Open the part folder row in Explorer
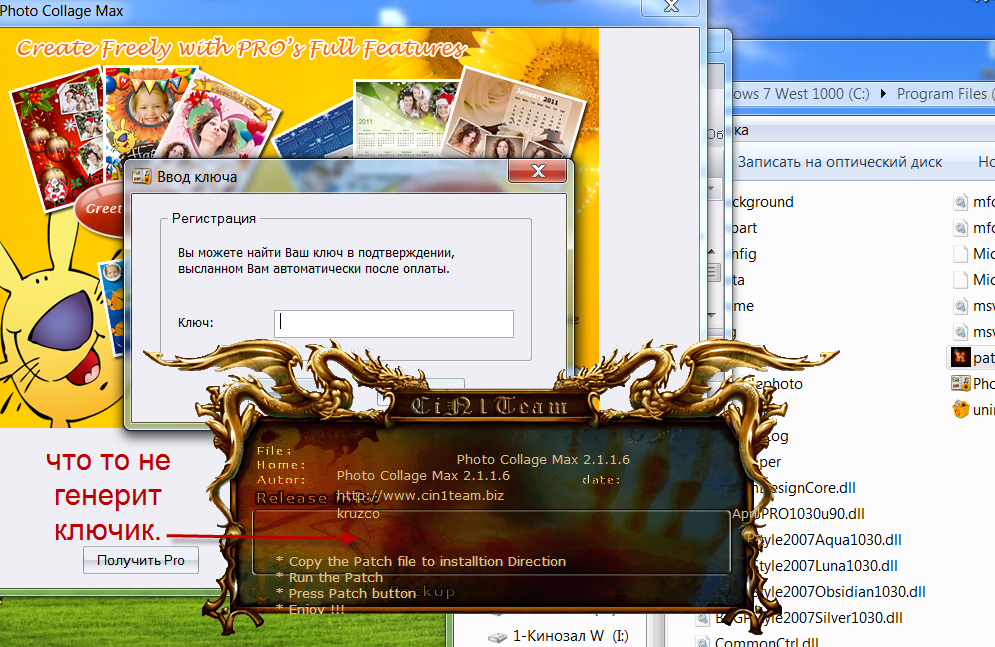 (x=744, y=228)
